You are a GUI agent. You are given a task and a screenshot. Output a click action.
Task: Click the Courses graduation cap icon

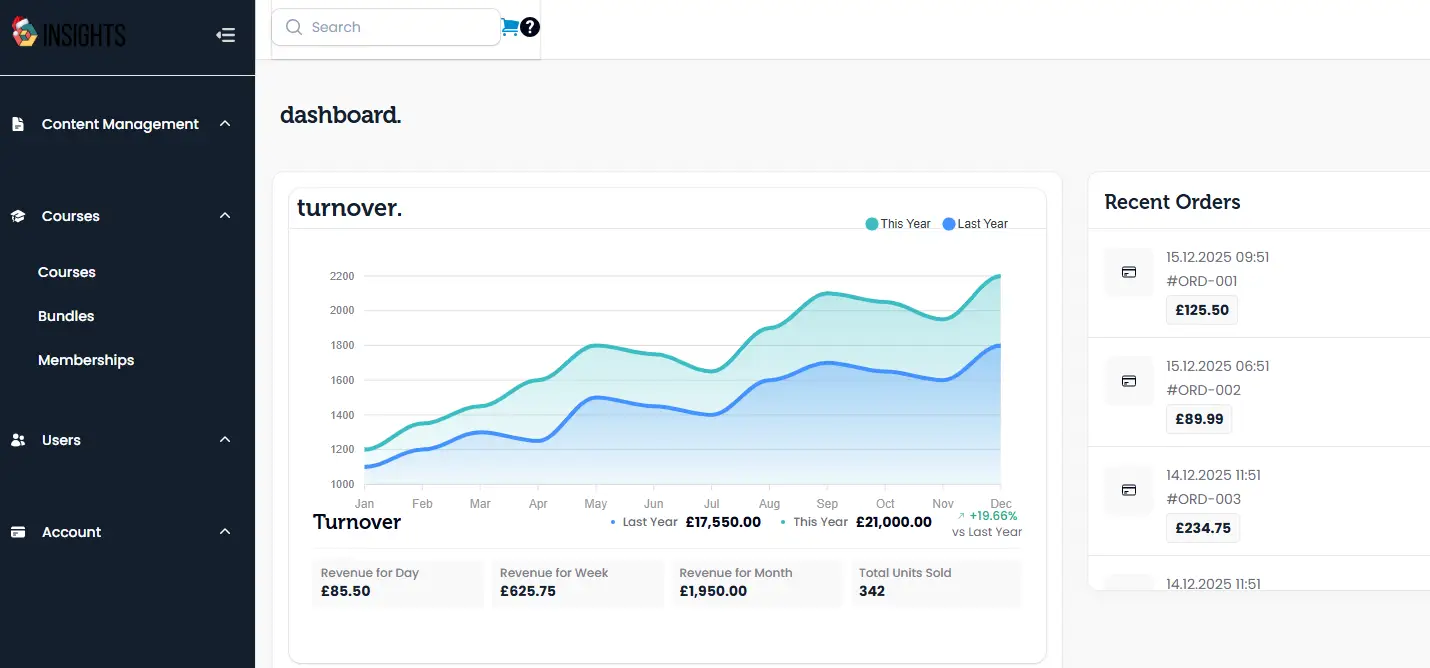pos(18,216)
